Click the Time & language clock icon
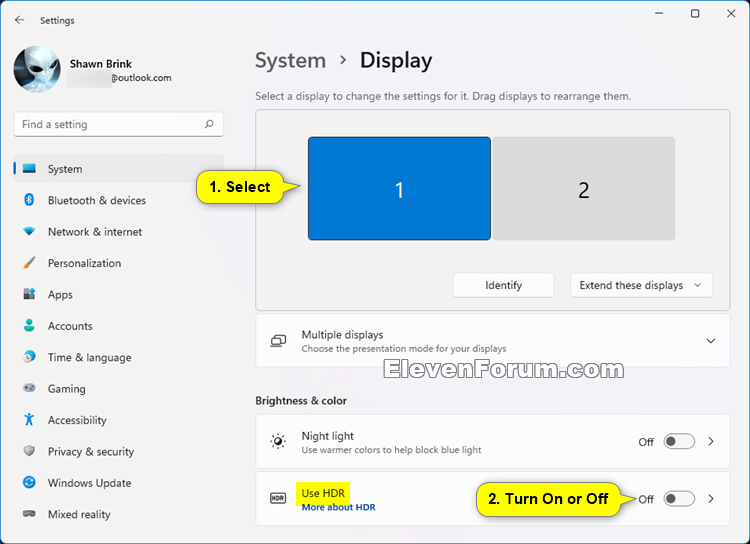Screen dimensions: 750x544 click(x=29, y=357)
